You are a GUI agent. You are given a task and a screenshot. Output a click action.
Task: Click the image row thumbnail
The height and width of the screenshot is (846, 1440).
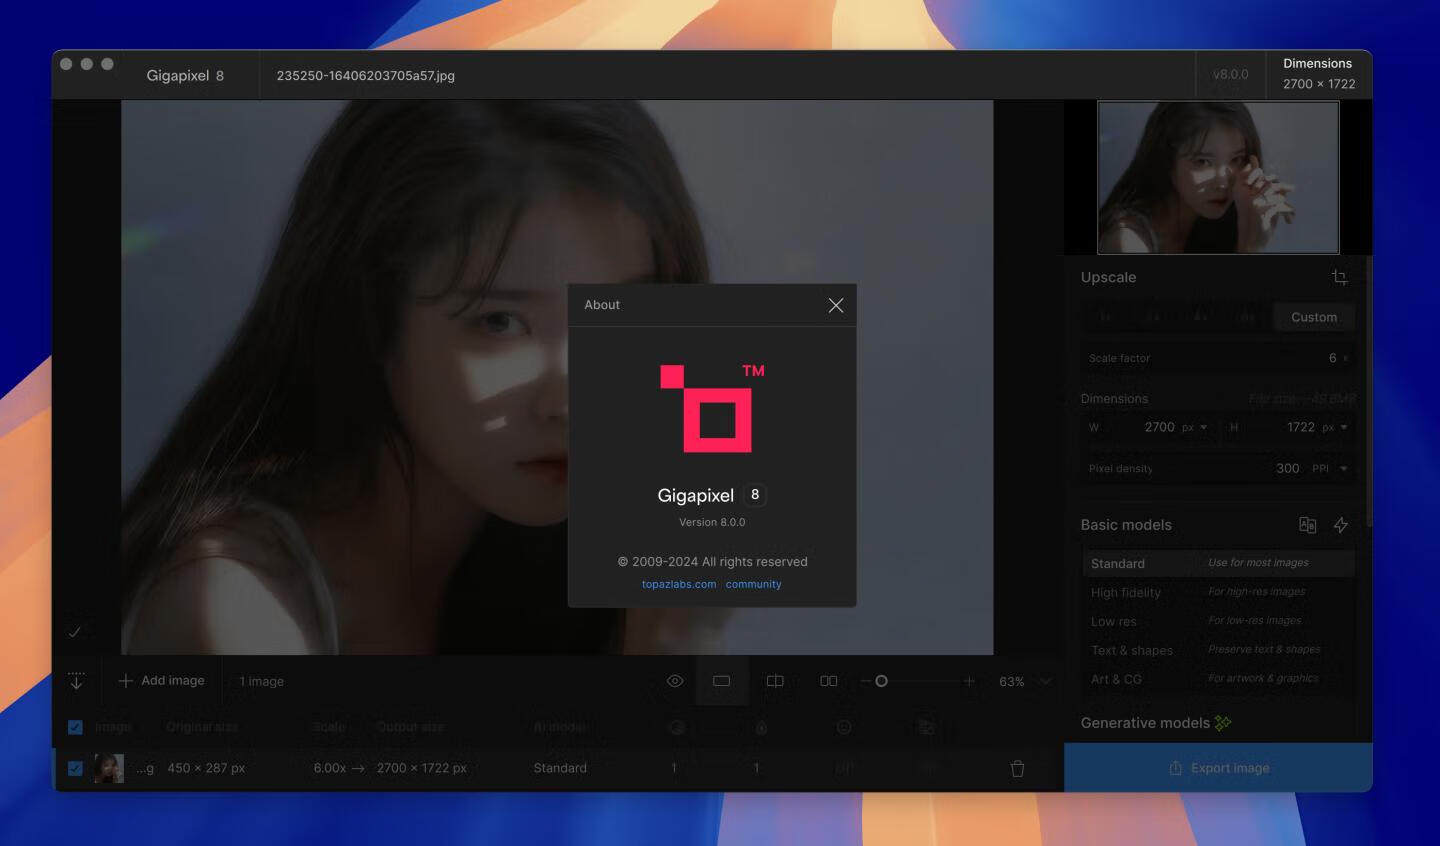(x=109, y=768)
